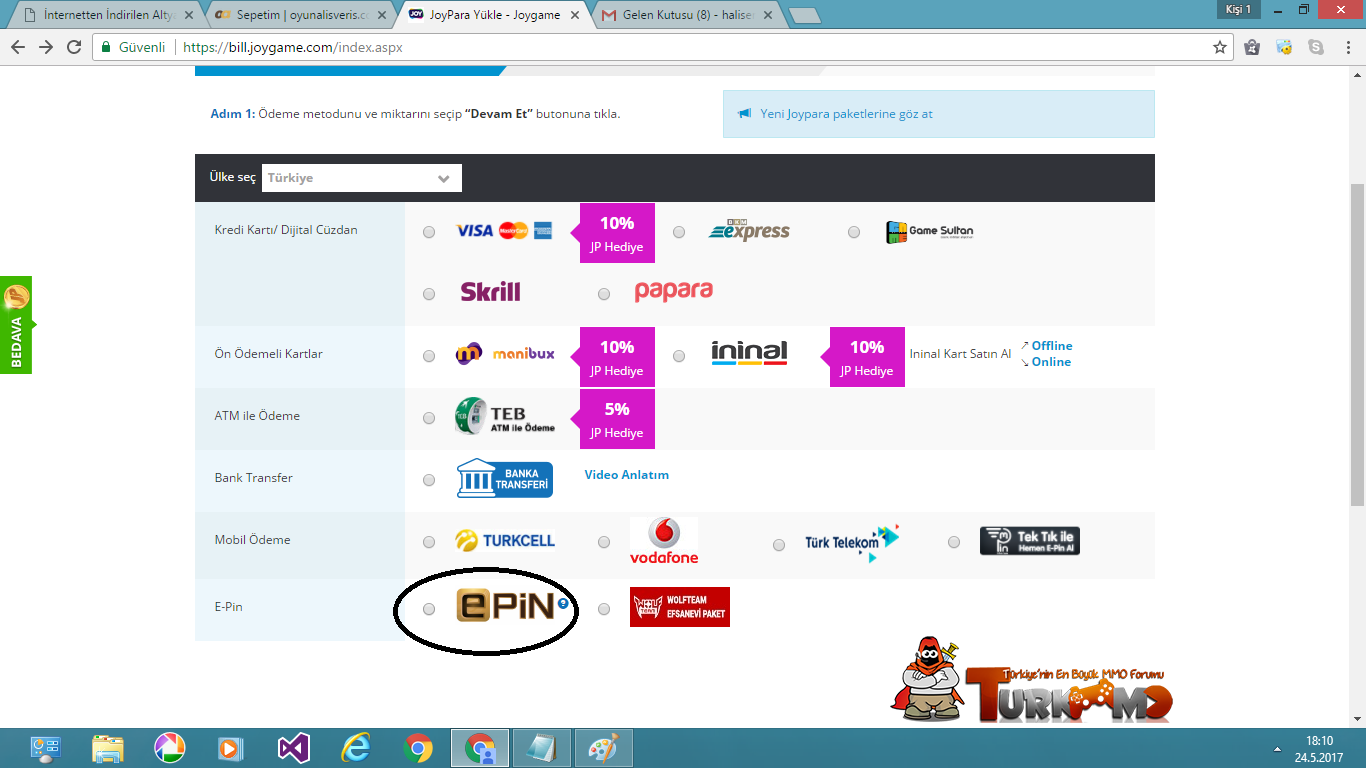Select the Vodafone mobile payment radio button
Image resolution: width=1366 pixels, height=768 pixels.
pyautogui.click(x=604, y=542)
